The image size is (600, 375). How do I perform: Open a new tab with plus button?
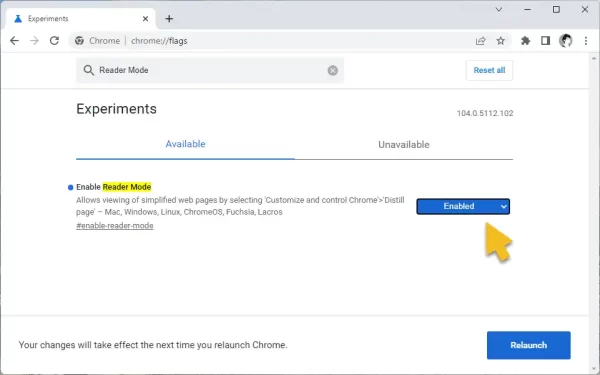click(169, 19)
